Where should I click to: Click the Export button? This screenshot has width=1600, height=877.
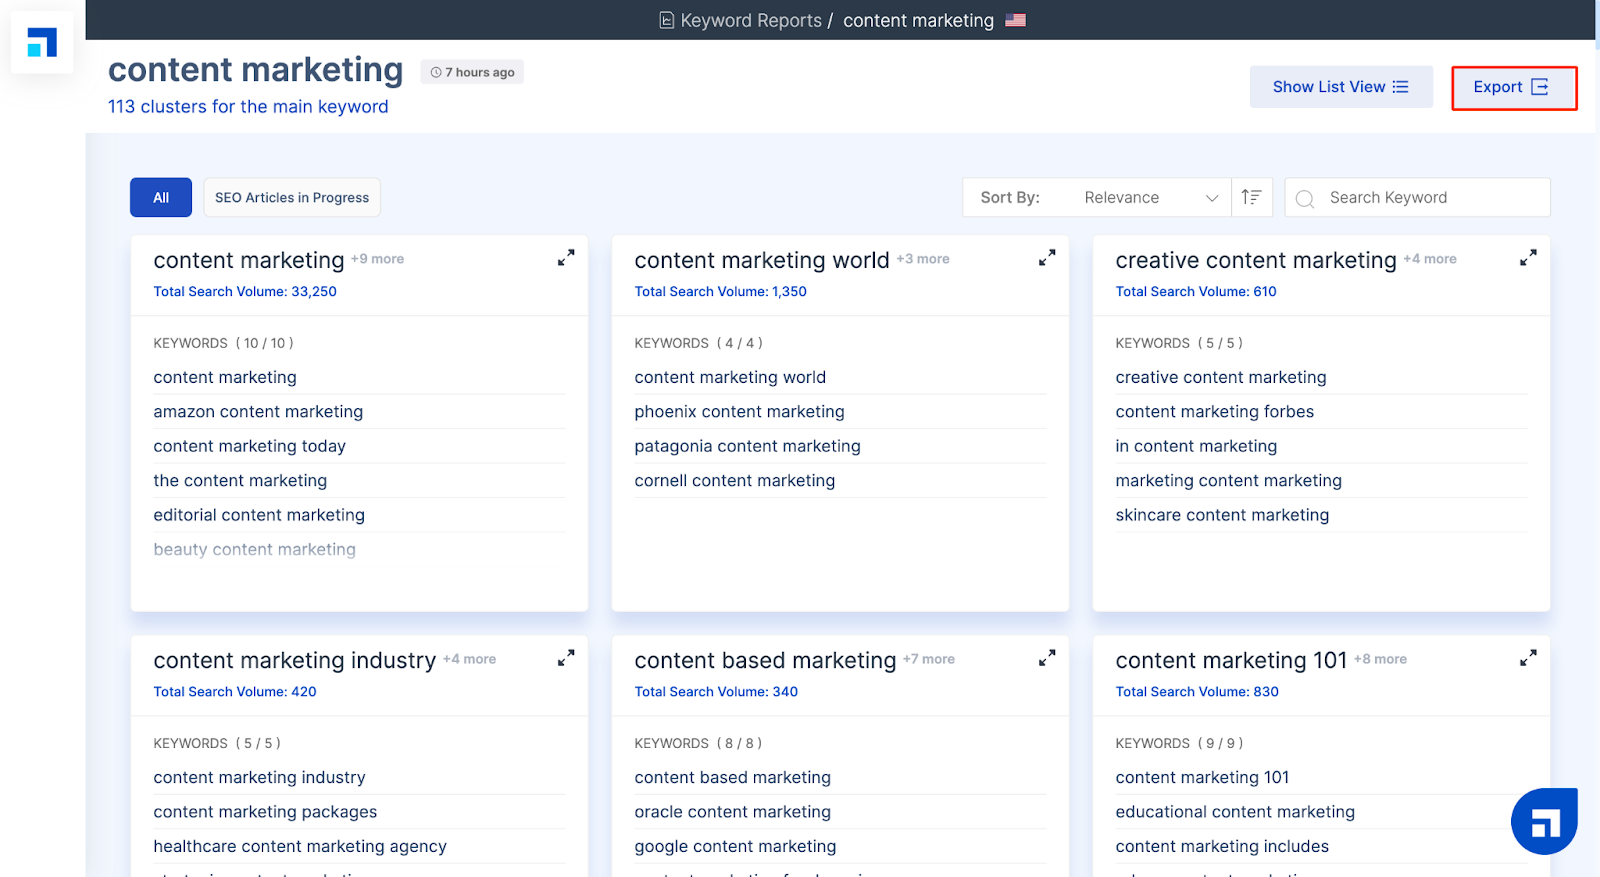(1513, 88)
